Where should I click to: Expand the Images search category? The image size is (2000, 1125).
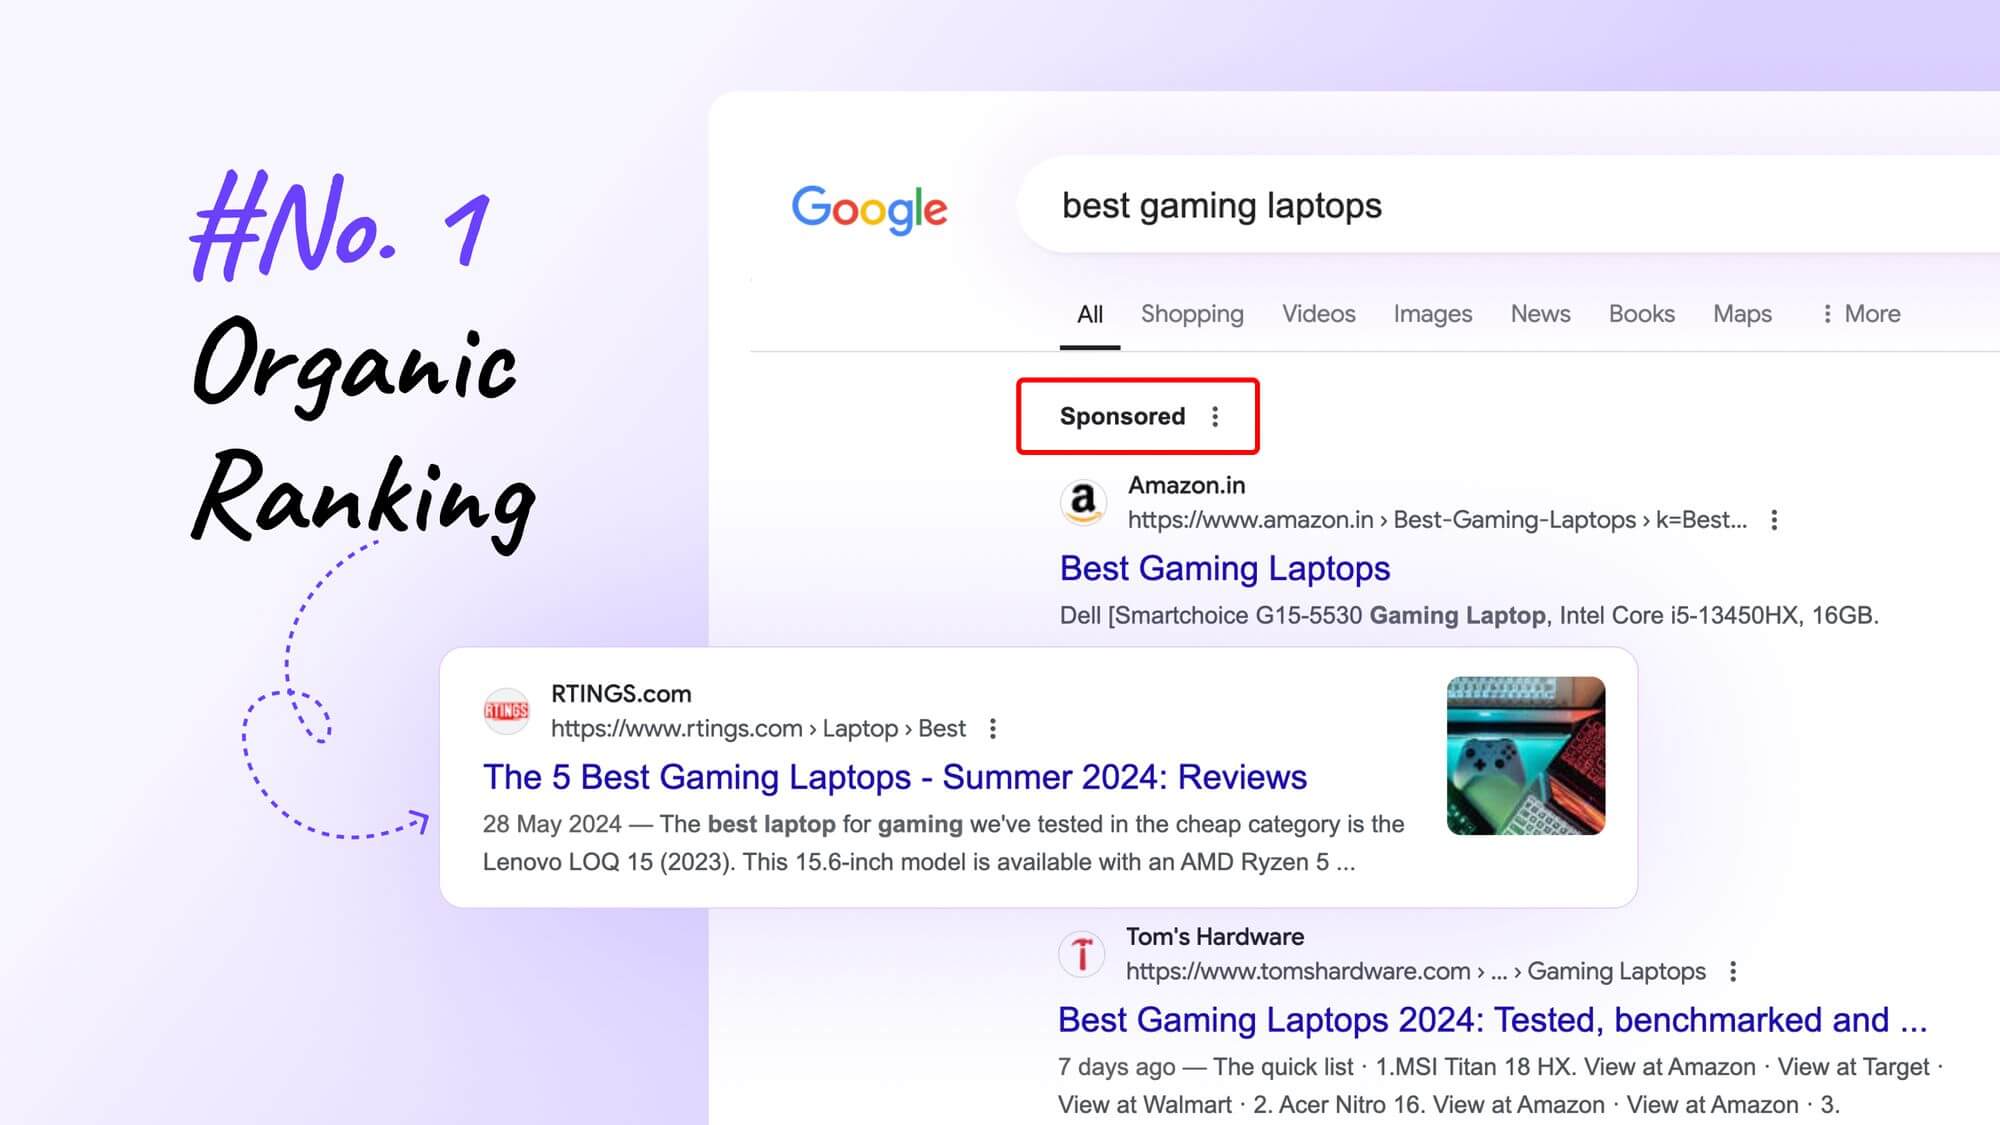(1431, 313)
